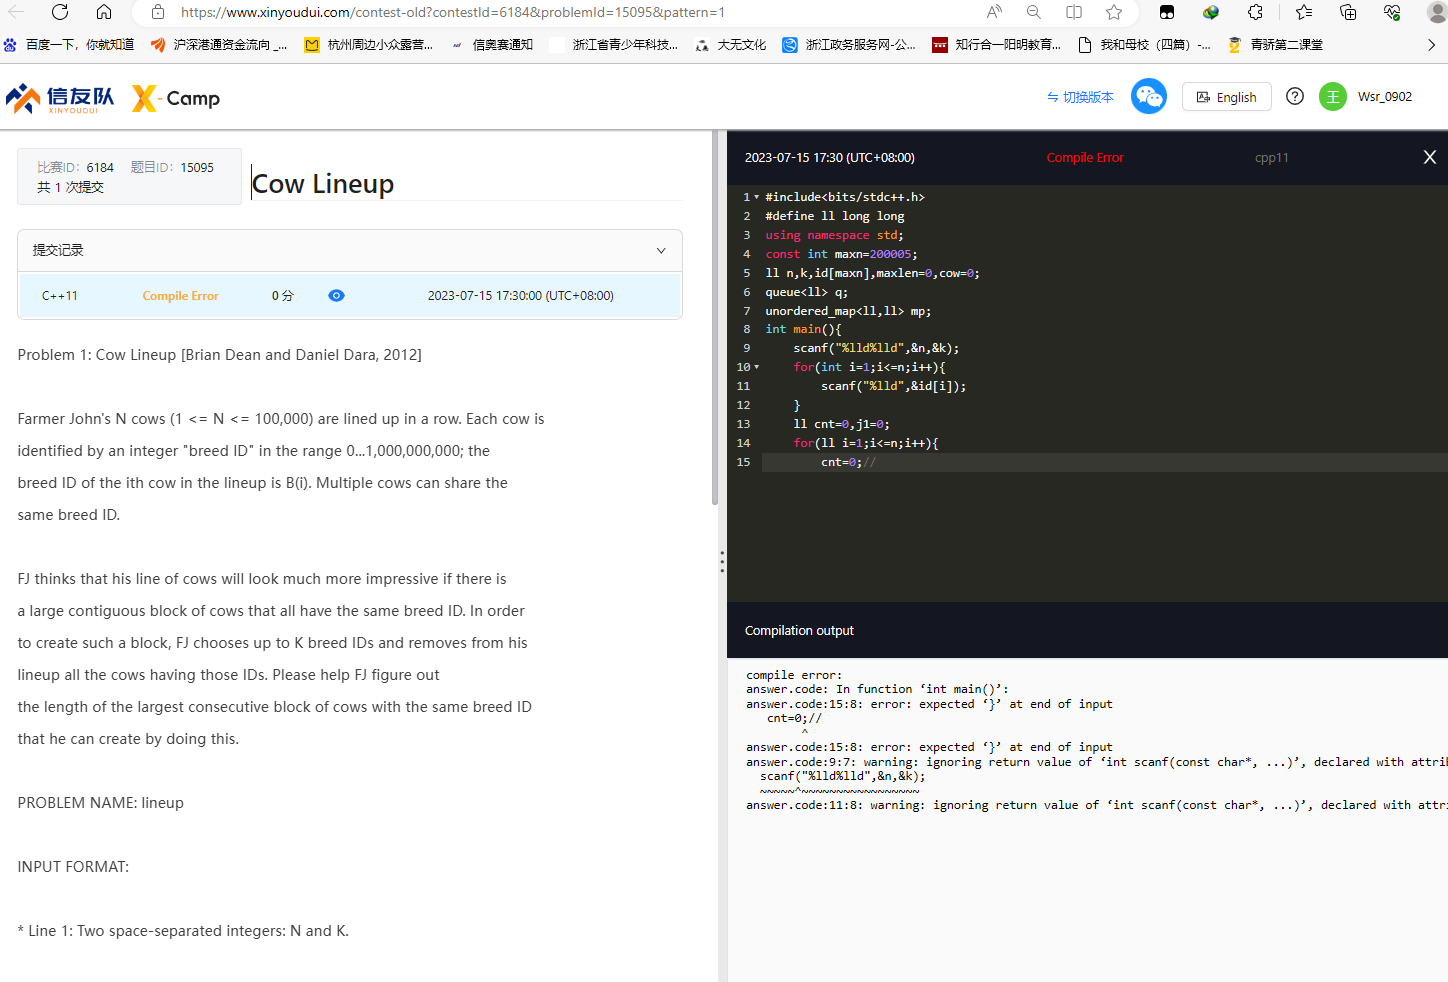Click the problem description scrollbar
Screen dimensions: 1448x982
click(715, 318)
